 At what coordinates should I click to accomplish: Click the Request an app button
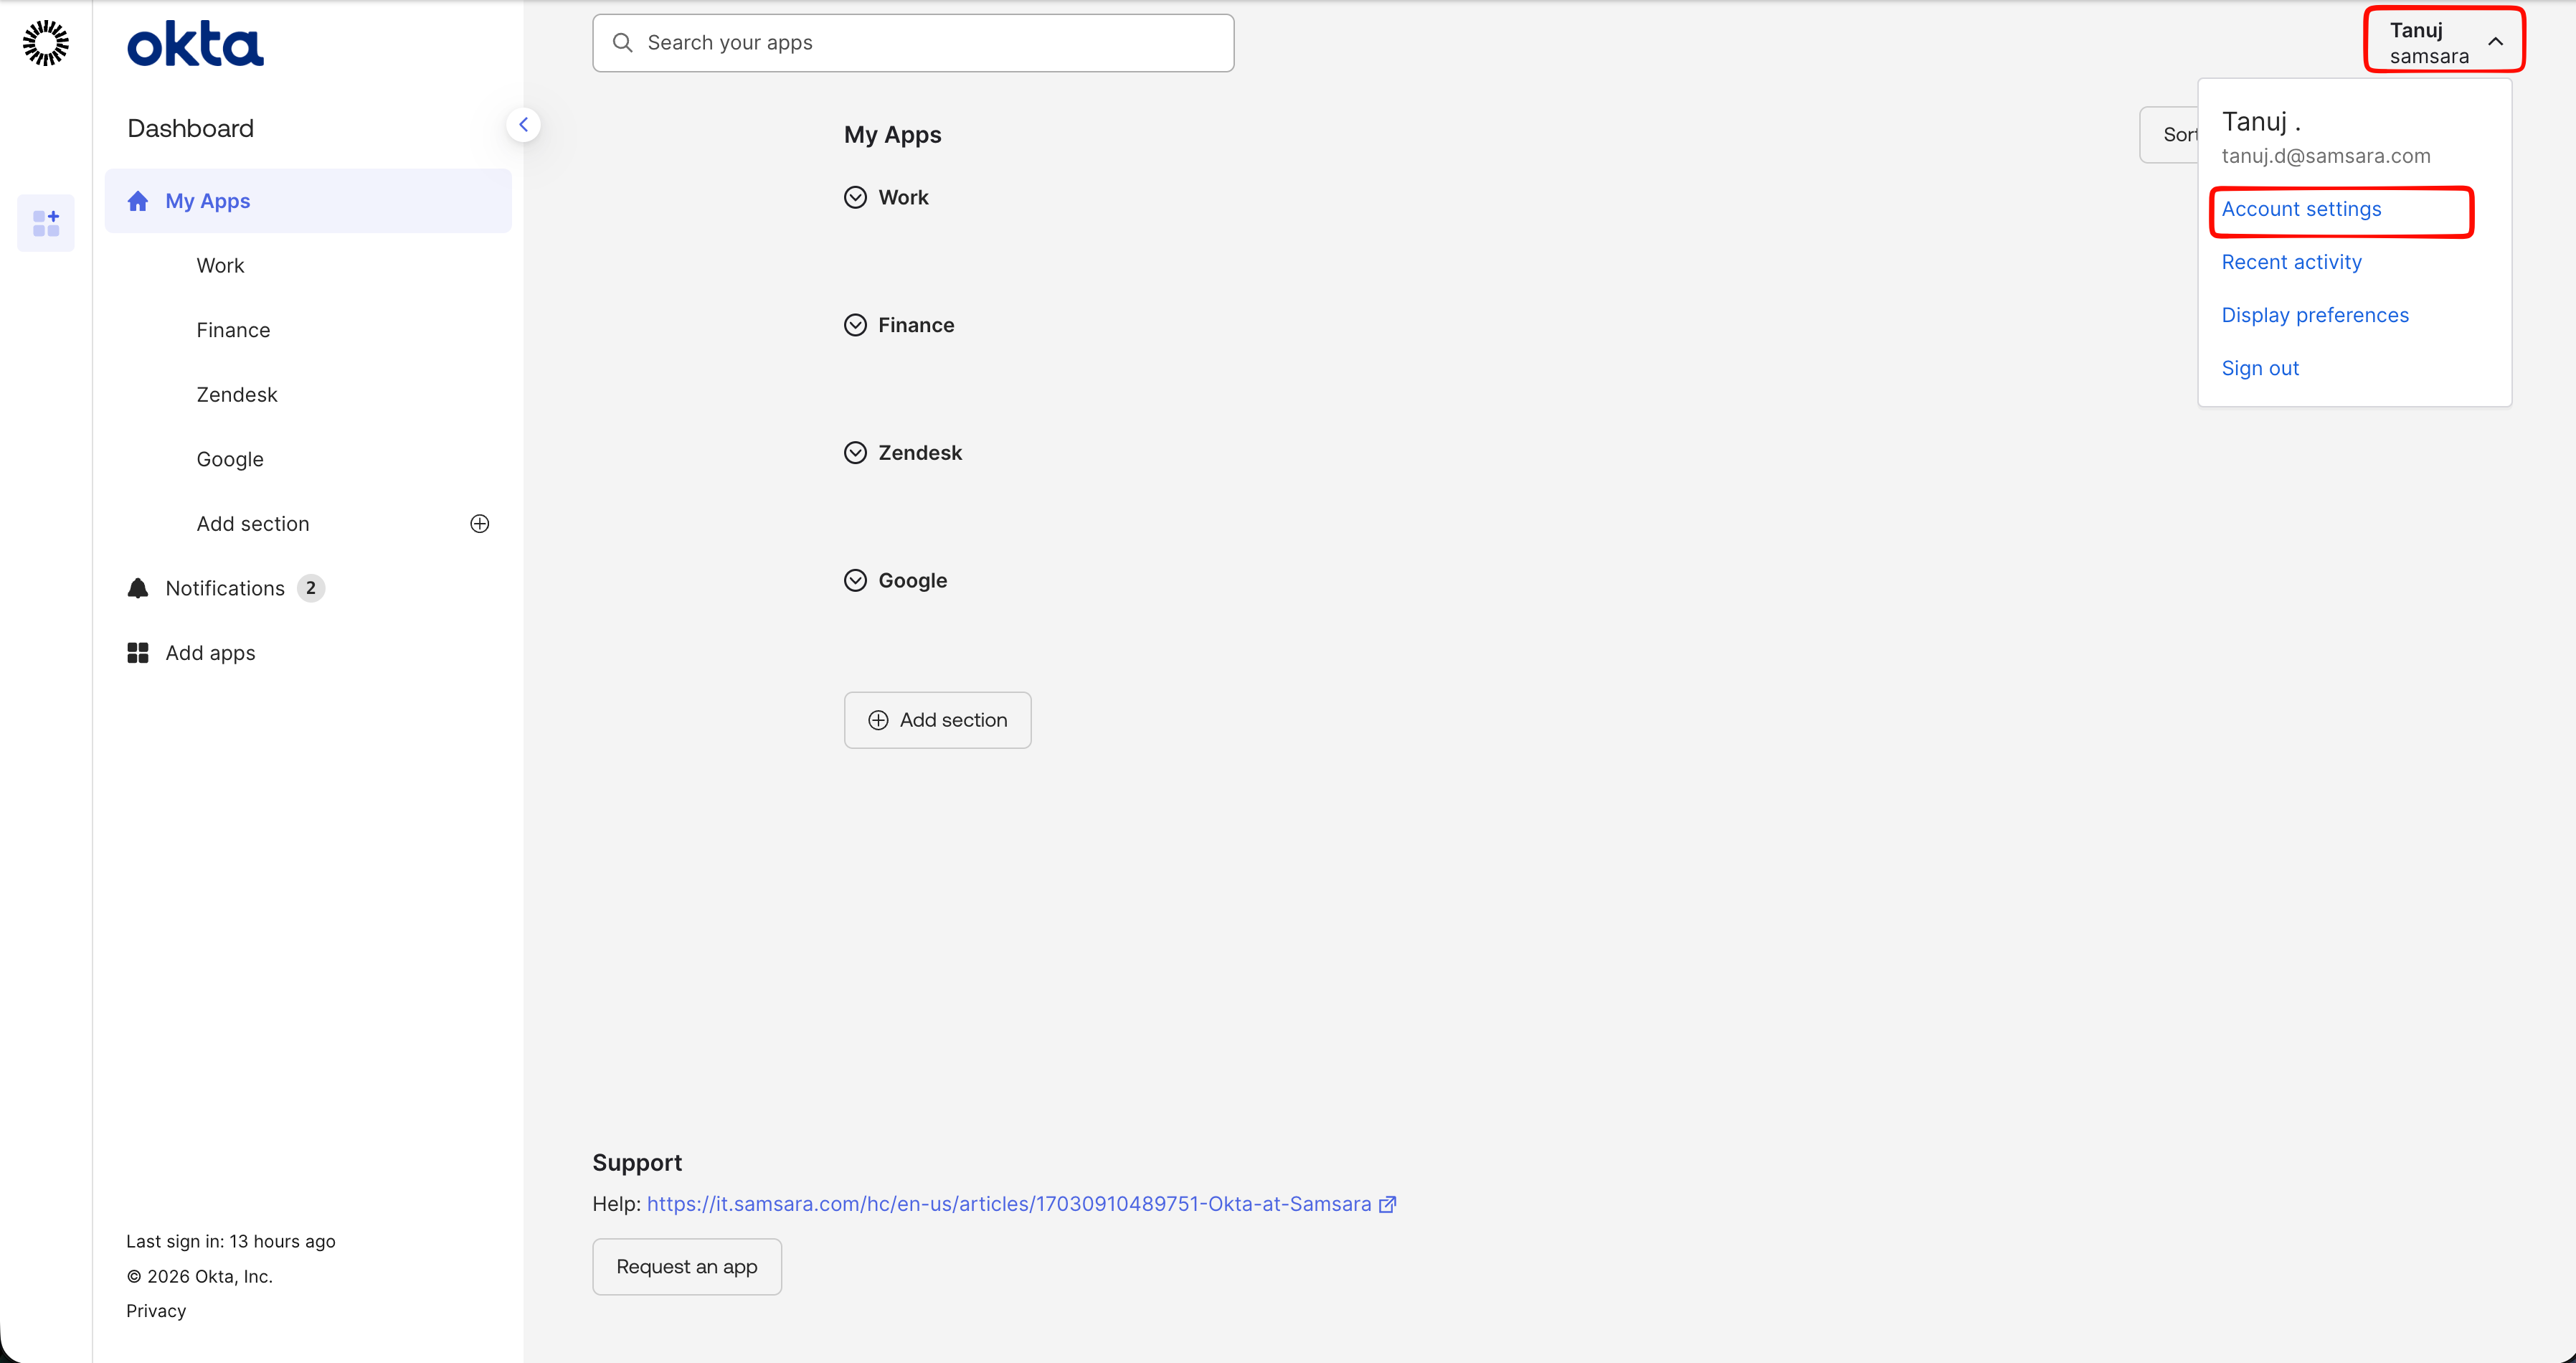point(687,1267)
